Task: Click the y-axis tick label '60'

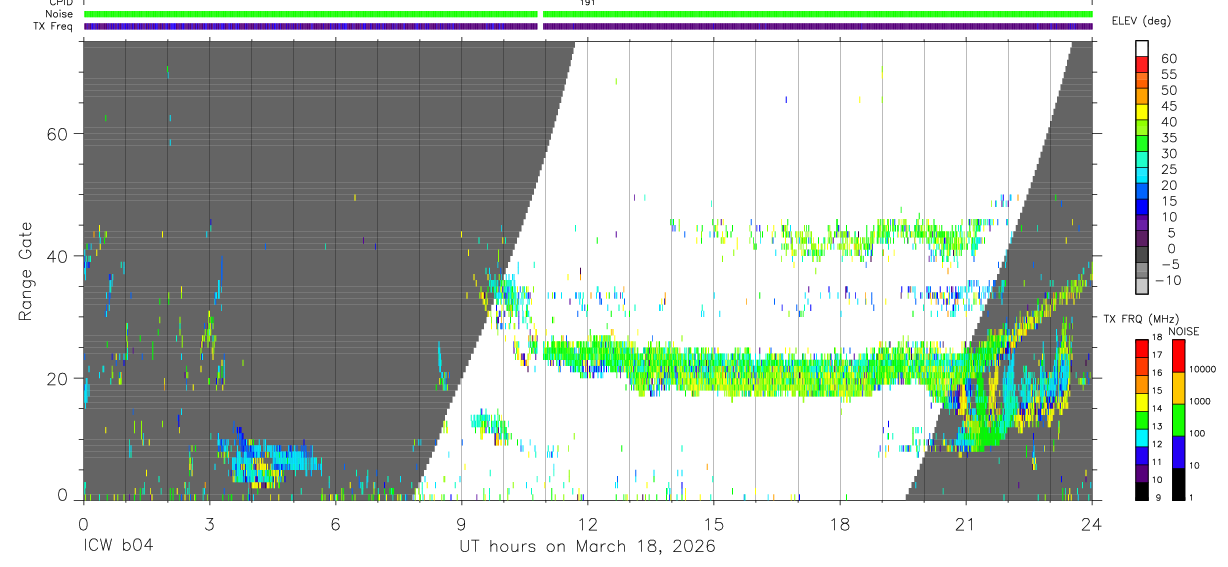Action: (x=56, y=134)
